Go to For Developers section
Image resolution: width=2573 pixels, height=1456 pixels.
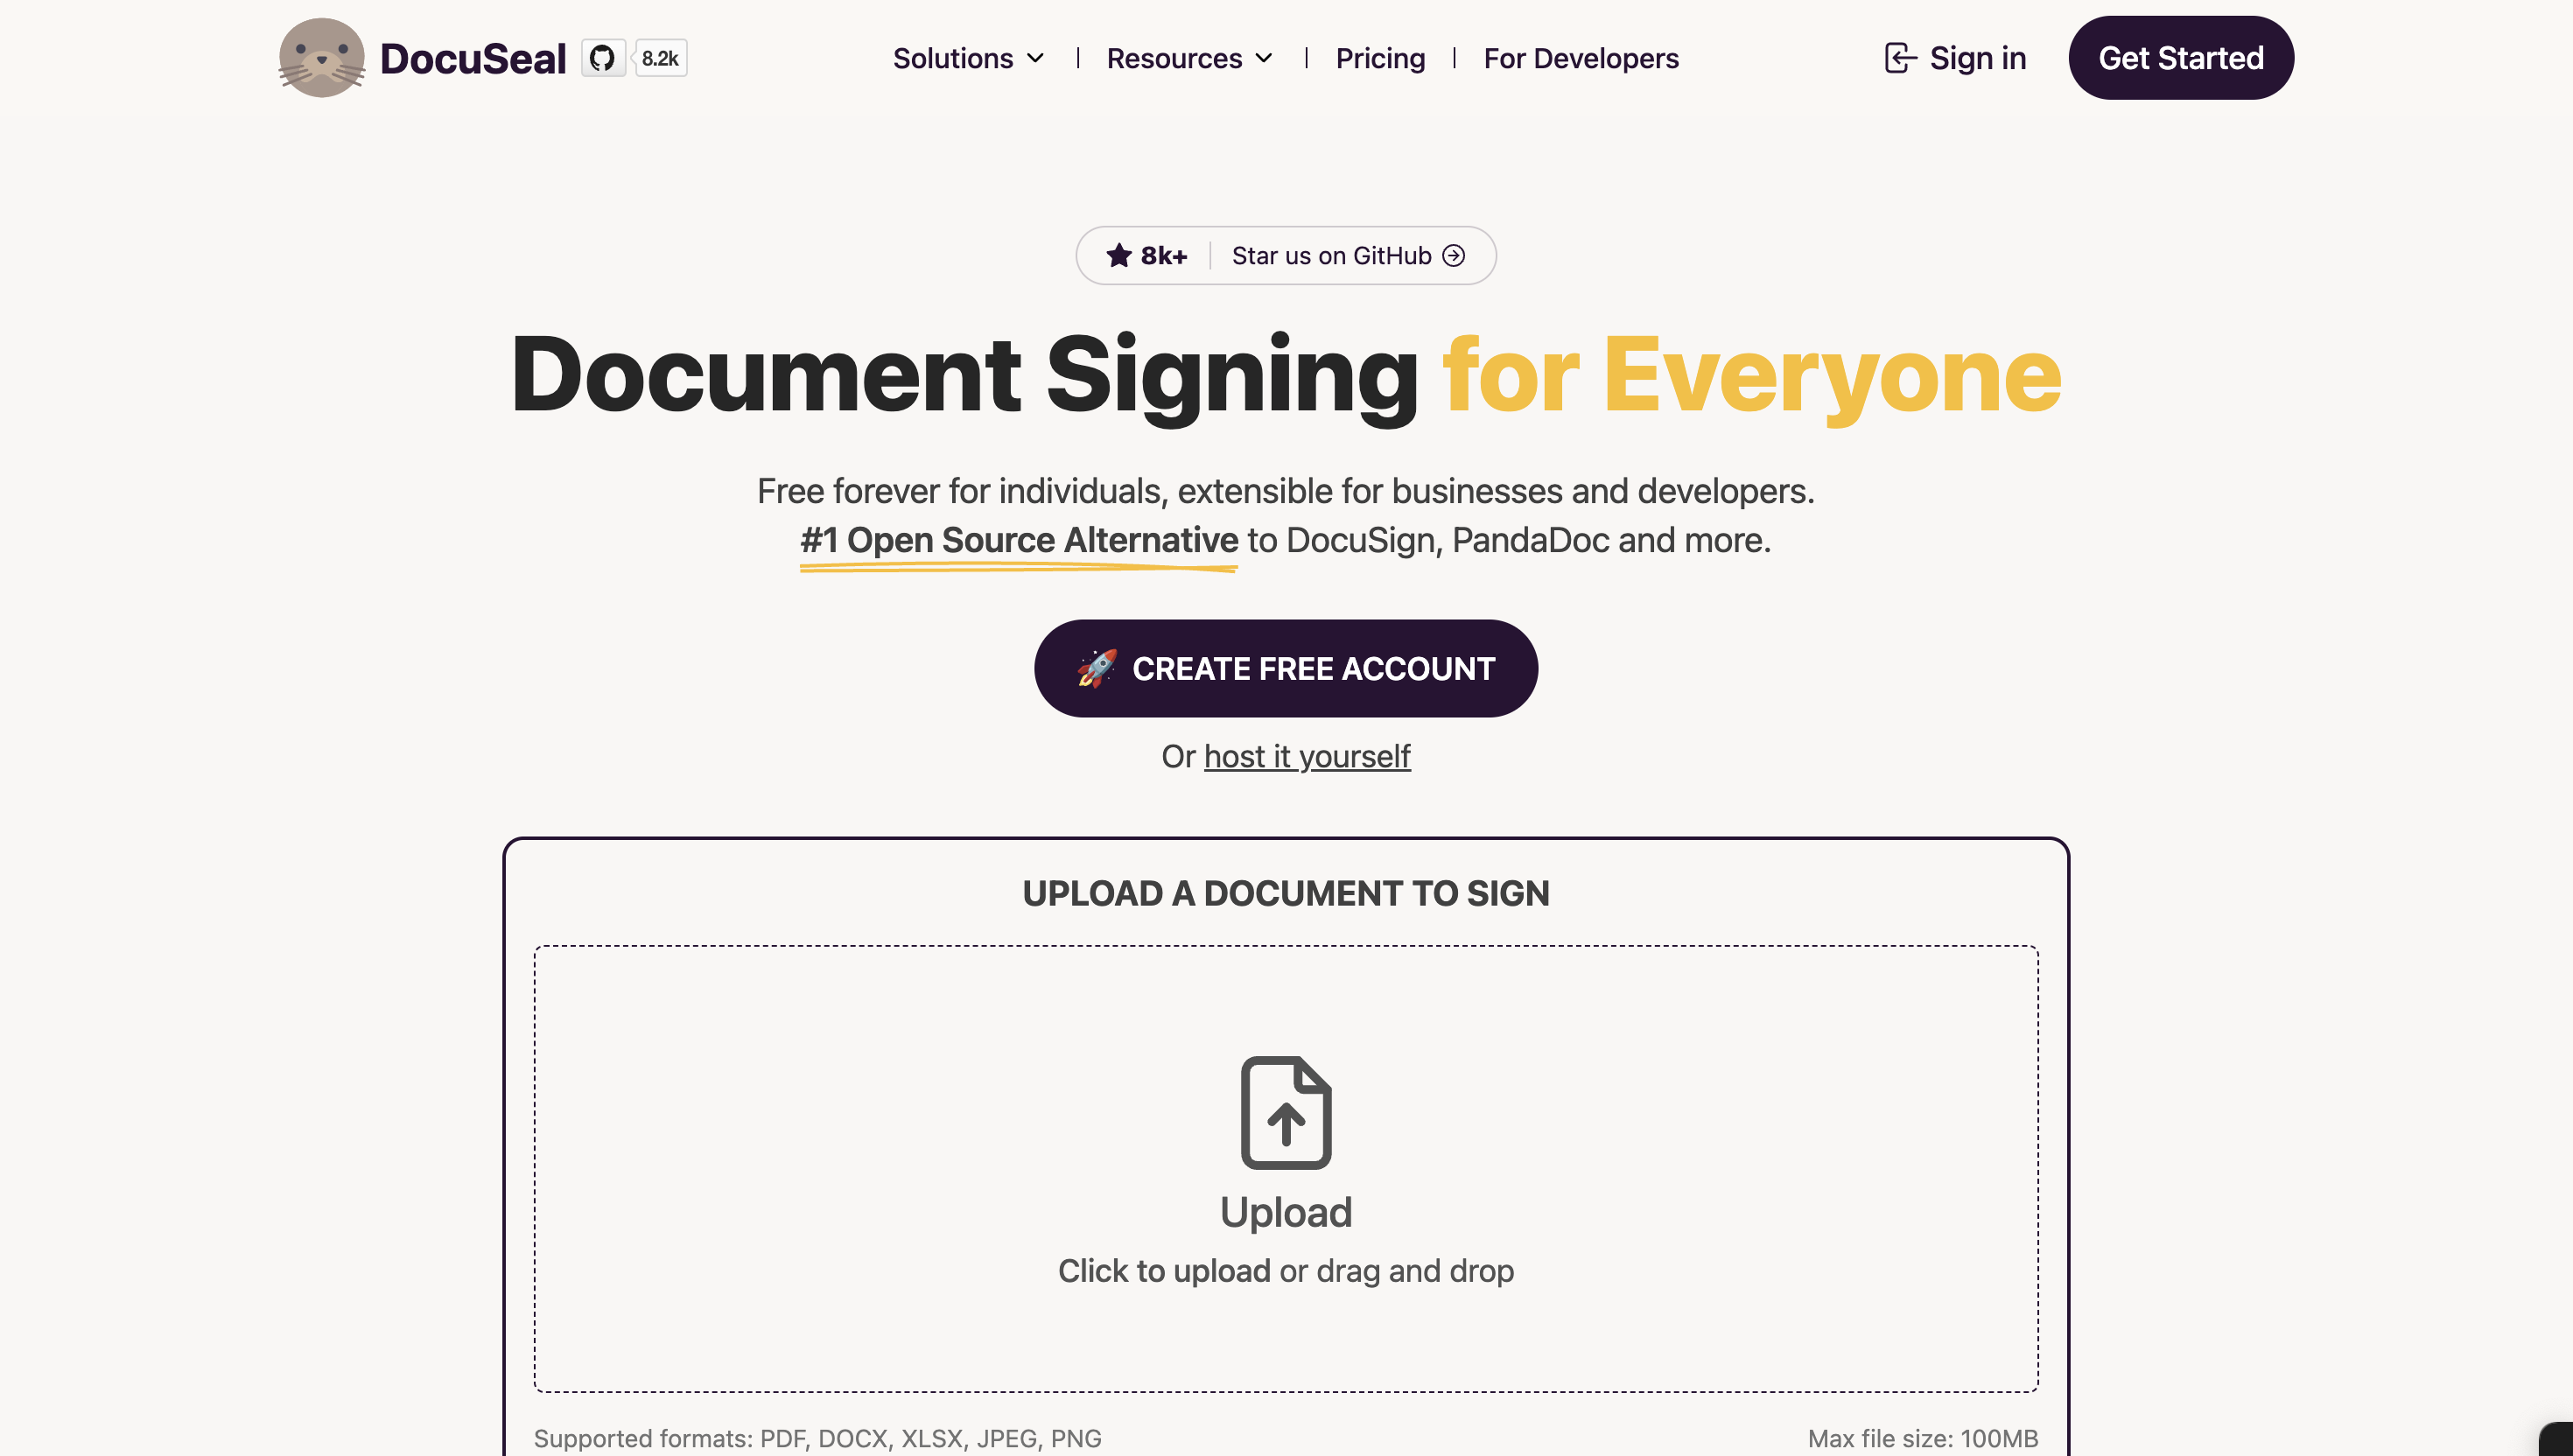1581,58
